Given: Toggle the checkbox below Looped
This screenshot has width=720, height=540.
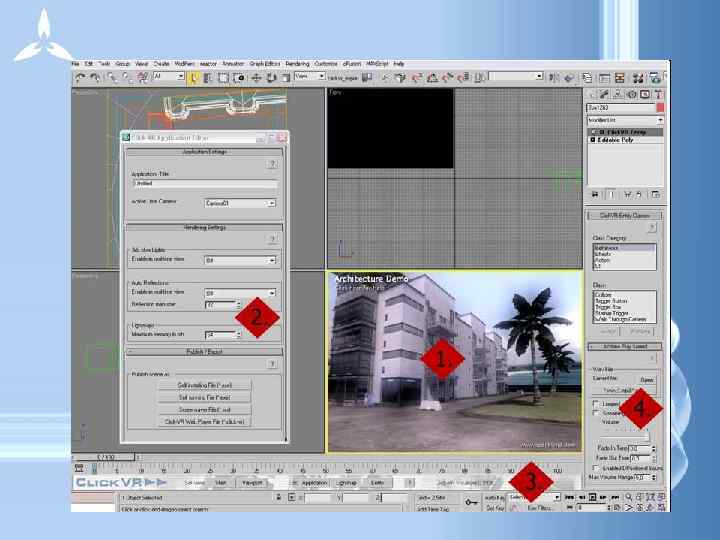Looking at the screenshot, I should [596, 413].
